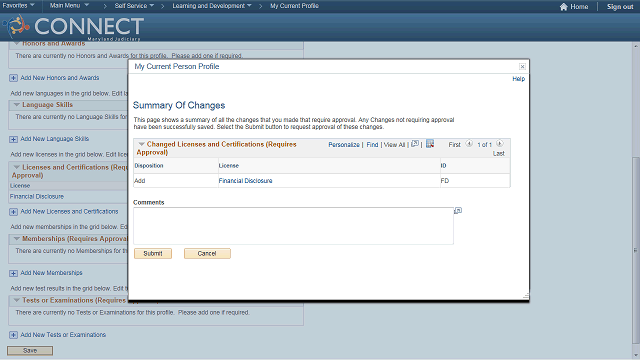Viewport: 640px width, 360px height.
Task: Collapse Tests or Examinations section
Action: tap(17, 300)
